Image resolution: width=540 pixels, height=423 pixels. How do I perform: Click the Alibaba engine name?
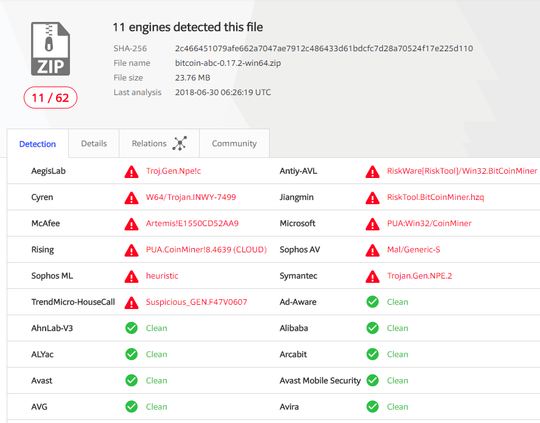(293, 328)
